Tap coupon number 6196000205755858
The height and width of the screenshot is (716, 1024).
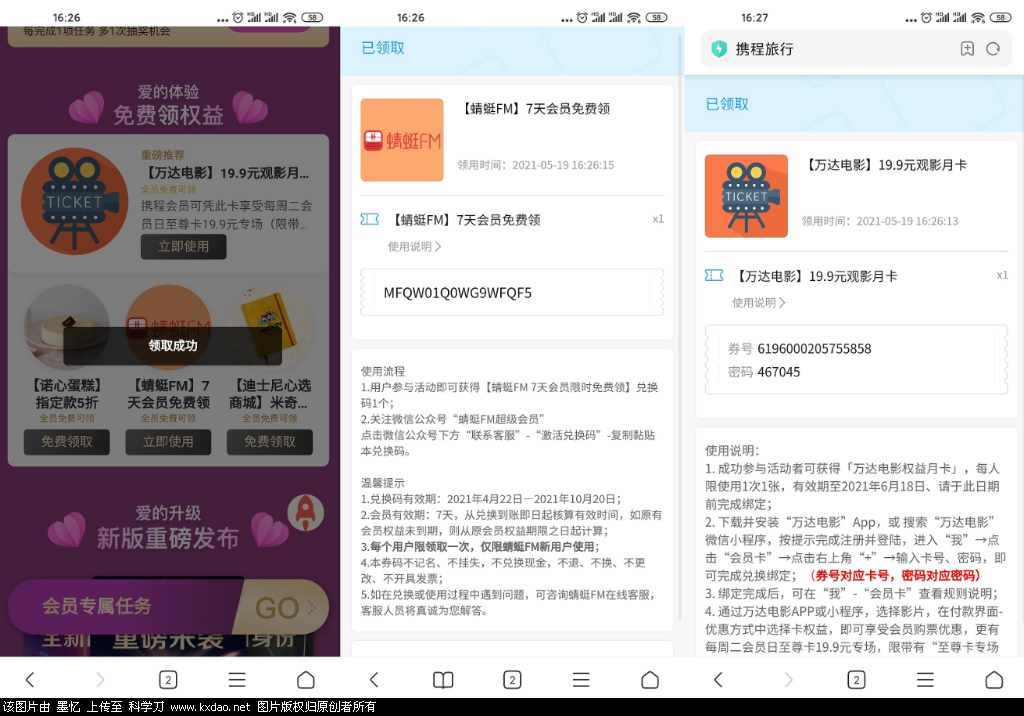[x=814, y=349]
